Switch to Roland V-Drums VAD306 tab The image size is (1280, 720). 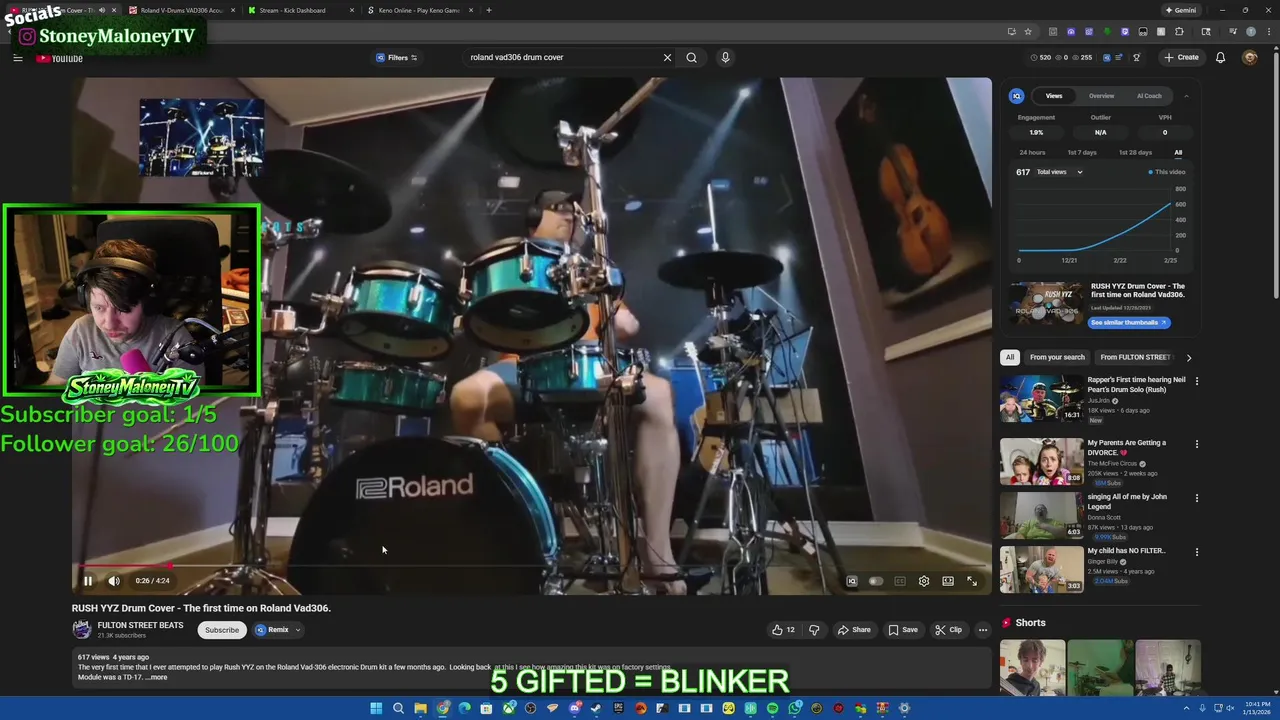coord(181,10)
